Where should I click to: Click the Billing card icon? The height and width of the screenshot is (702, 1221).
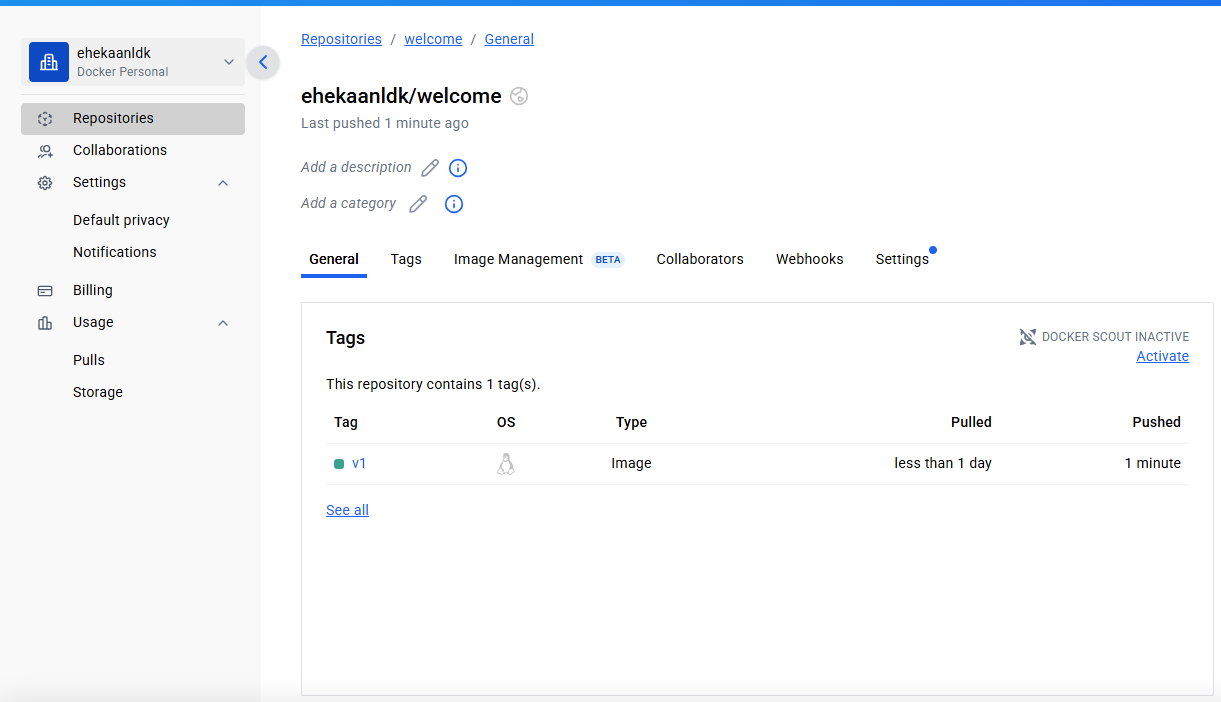[45, 290]
